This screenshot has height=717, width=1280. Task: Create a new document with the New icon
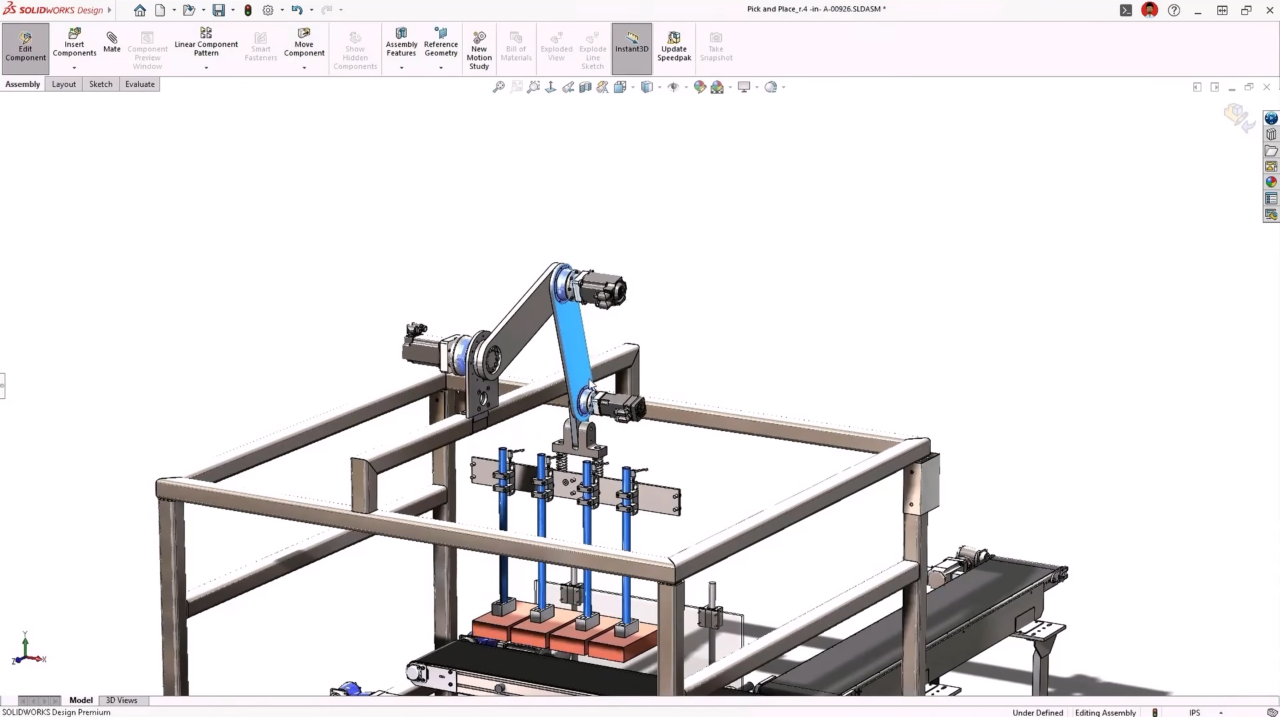click(159, 10)
